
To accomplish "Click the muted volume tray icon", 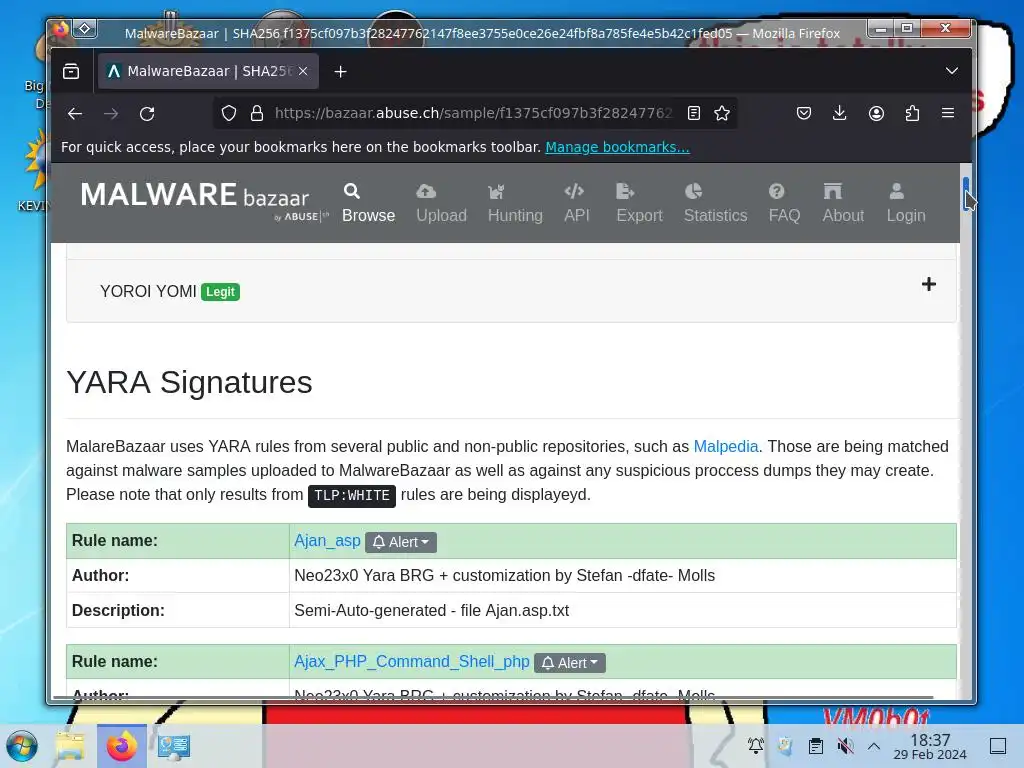I will [845, 746].
